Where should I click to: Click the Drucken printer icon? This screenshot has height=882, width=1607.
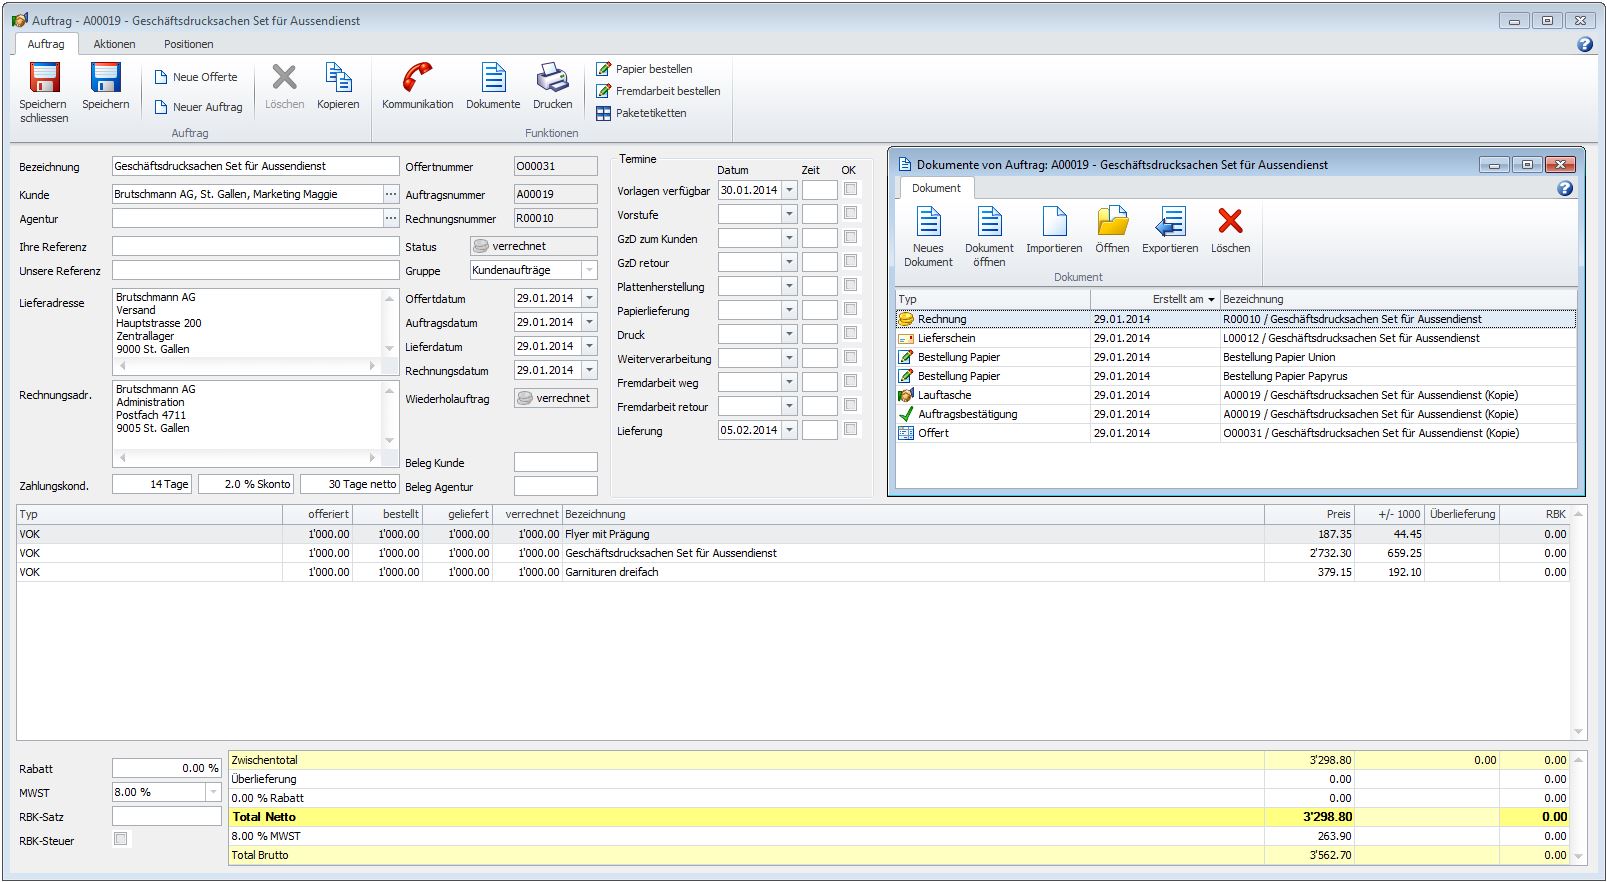552,78
